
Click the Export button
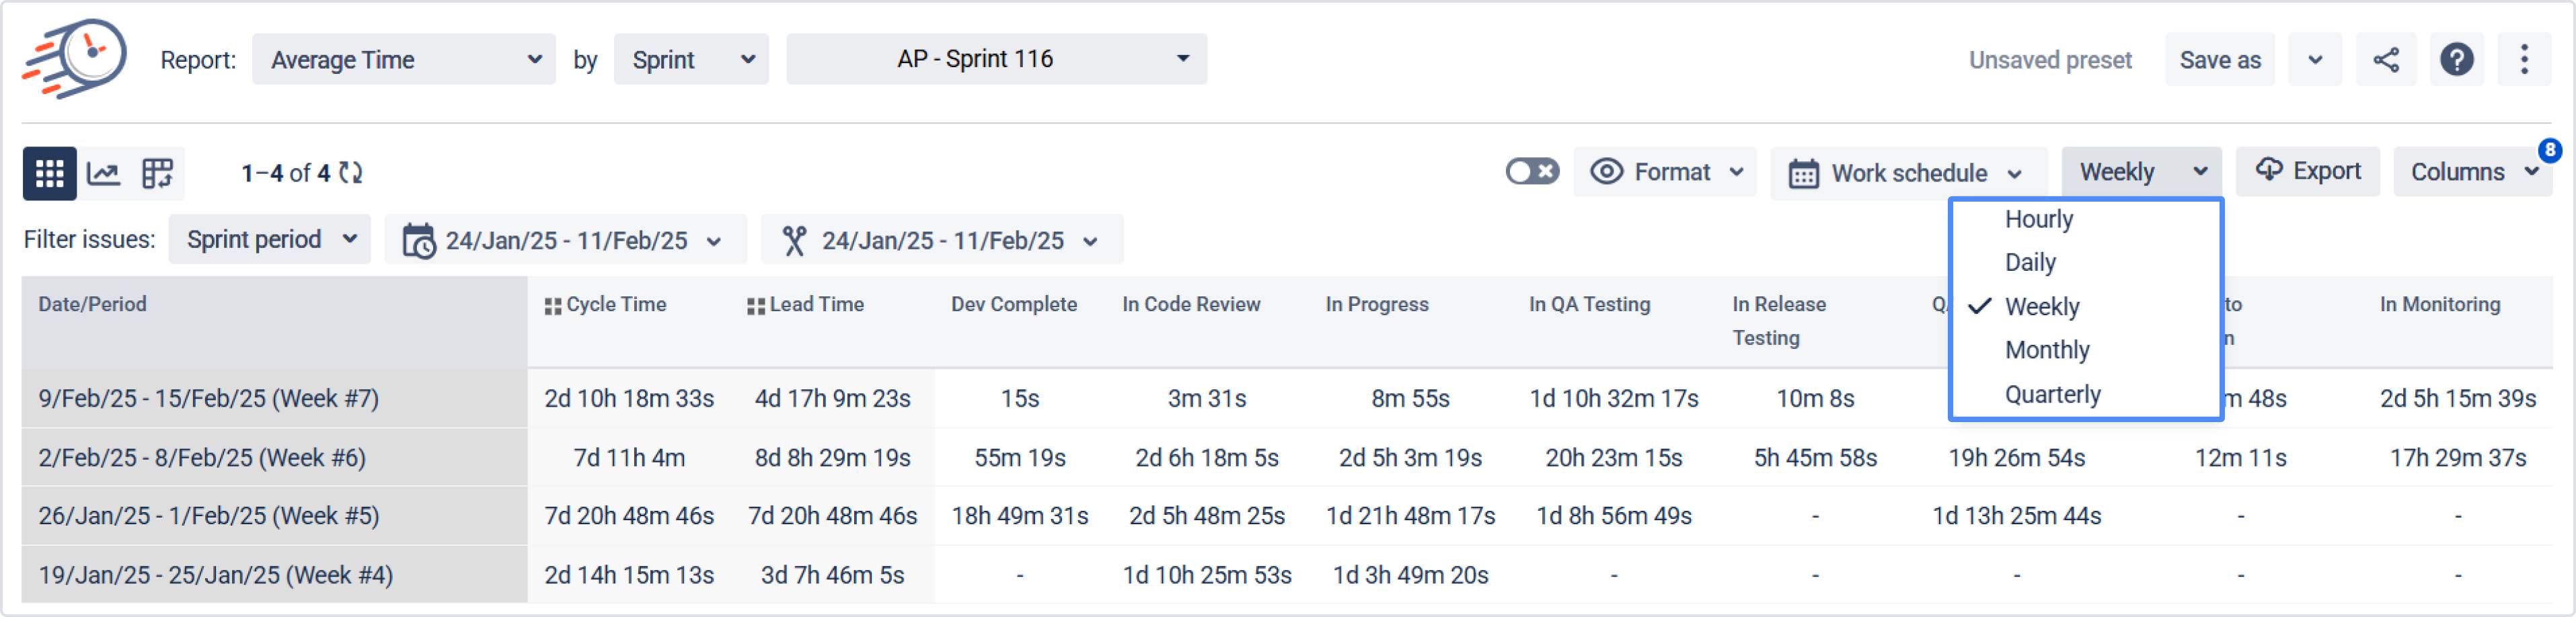click(2308, 172)
